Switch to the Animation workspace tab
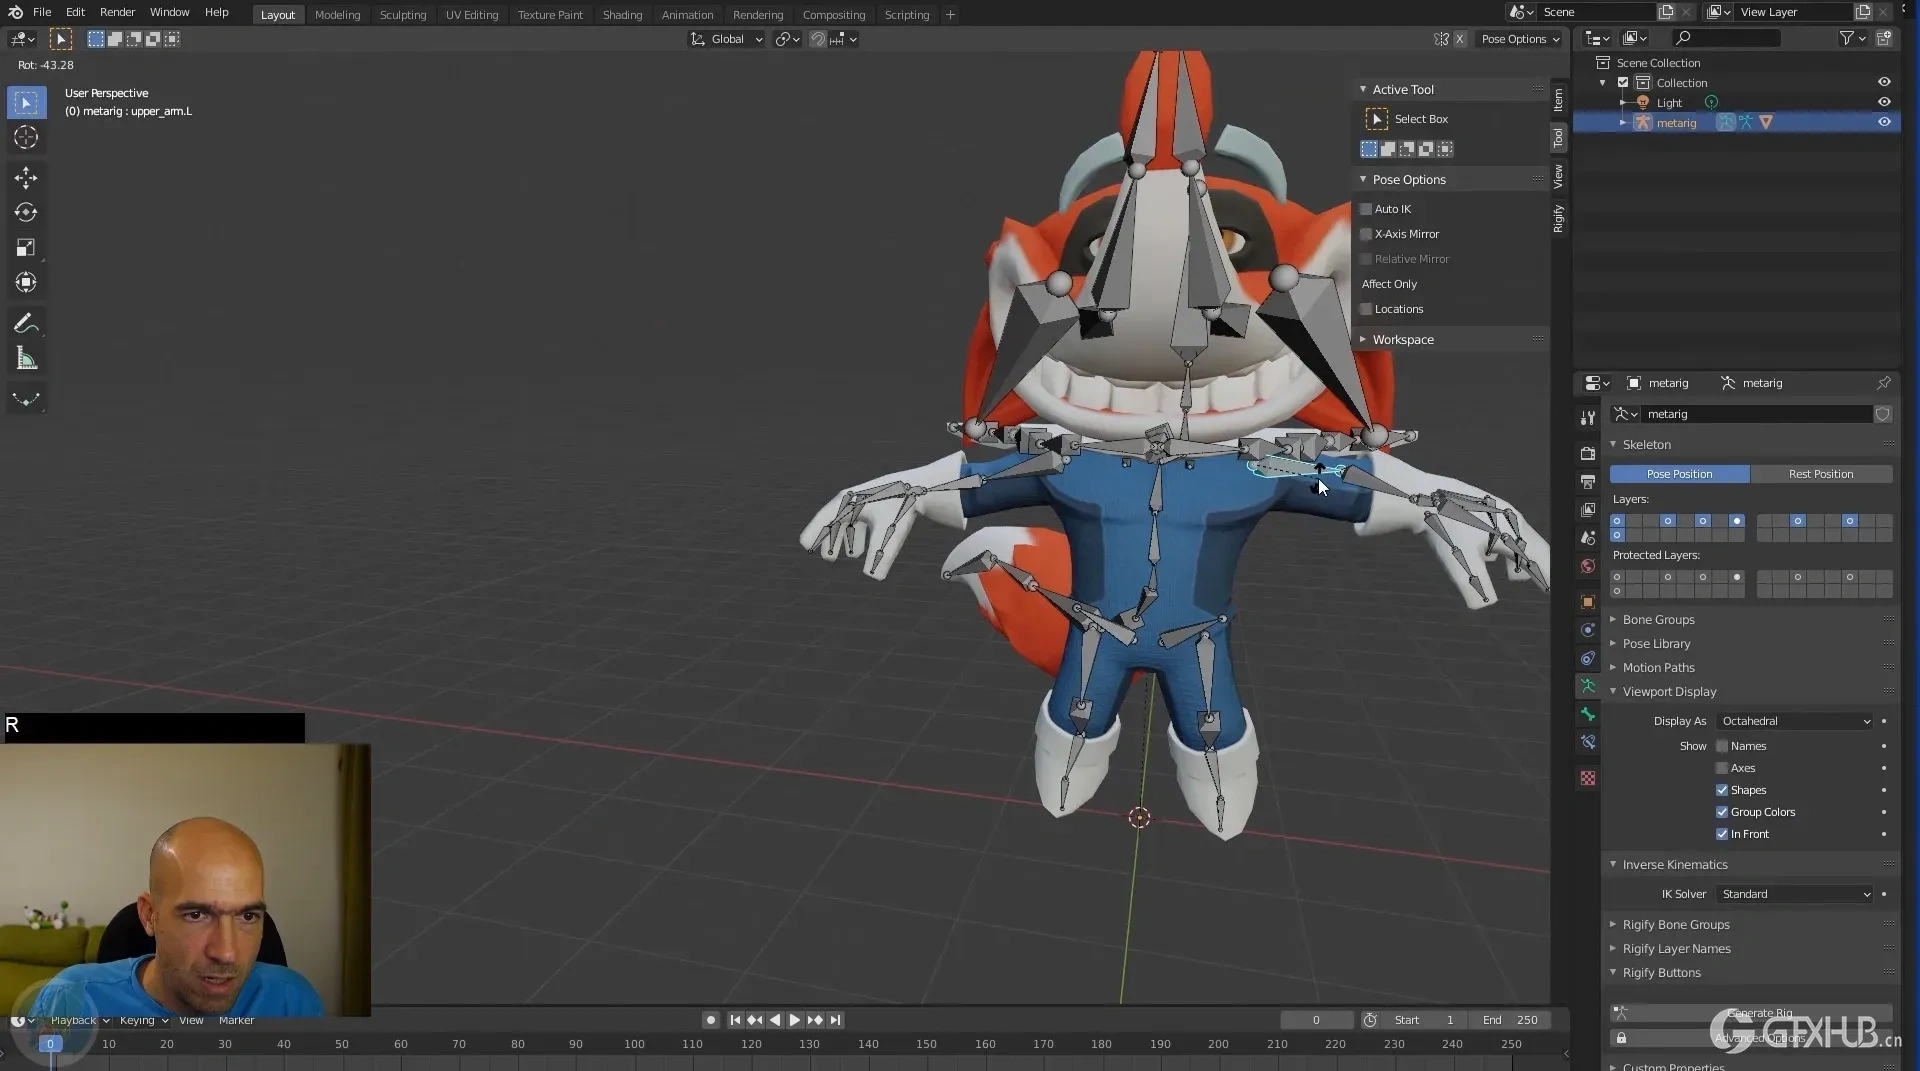Viewport: 1920px width, 1071px height. pos(687,14)
